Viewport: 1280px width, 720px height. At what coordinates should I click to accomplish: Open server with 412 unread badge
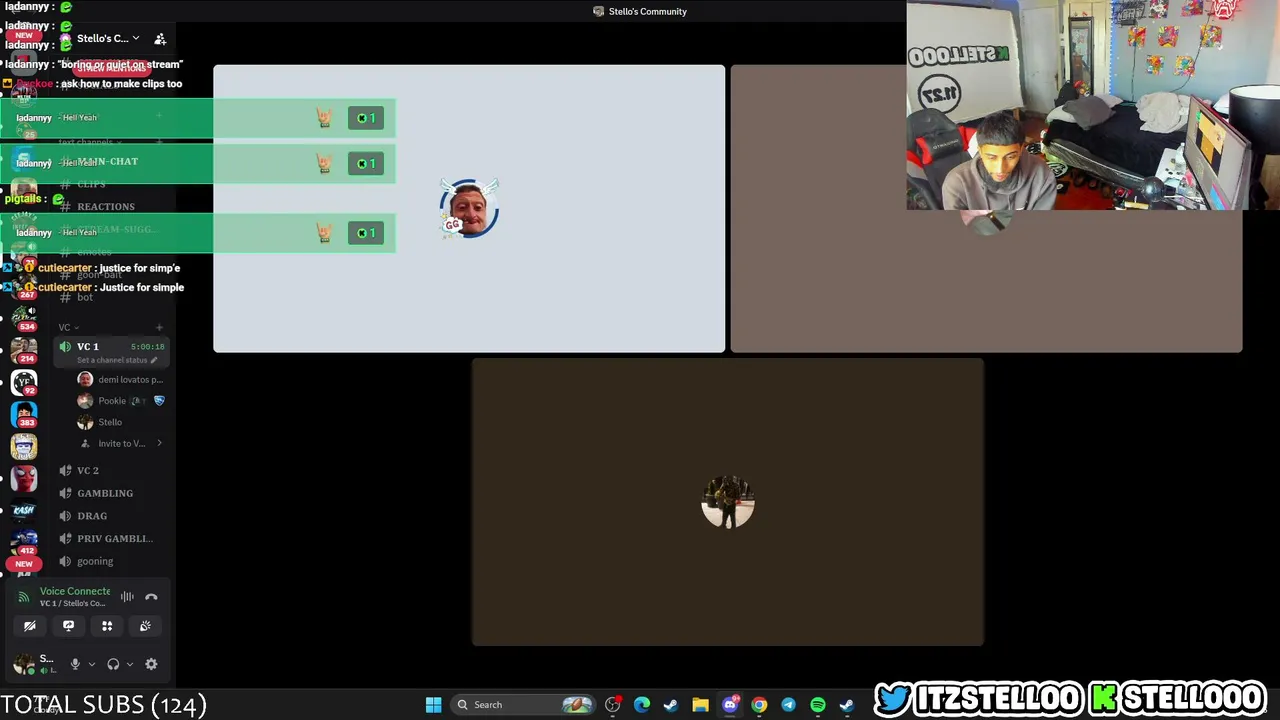click(x=24, y=542)
